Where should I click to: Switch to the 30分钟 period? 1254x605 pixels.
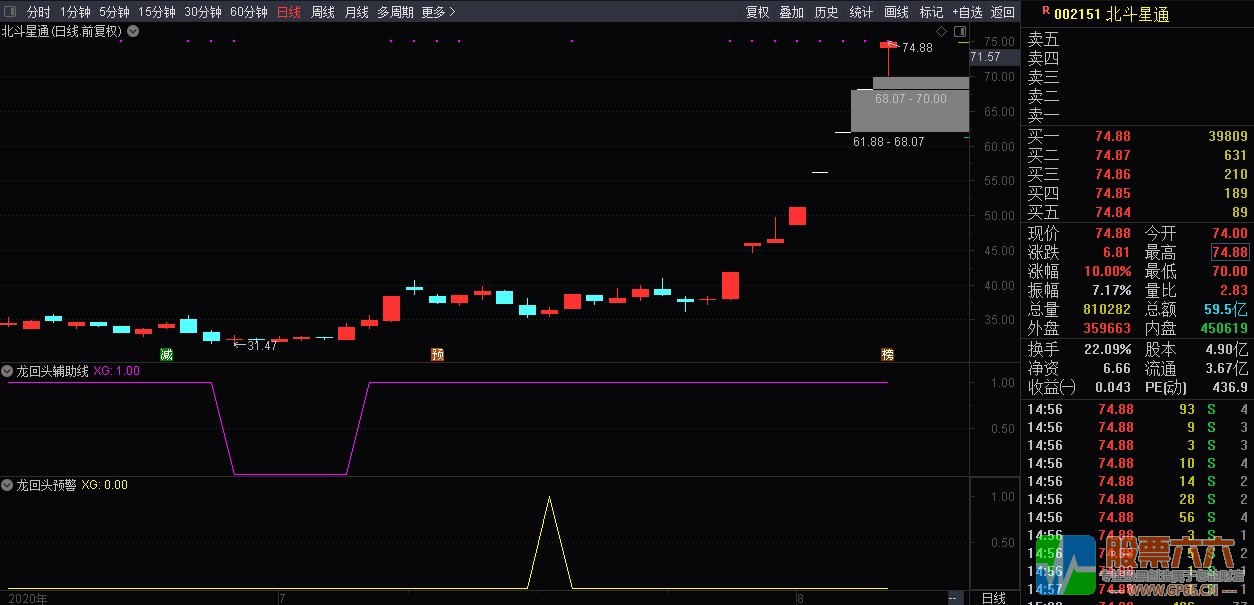tap(203, 12)
